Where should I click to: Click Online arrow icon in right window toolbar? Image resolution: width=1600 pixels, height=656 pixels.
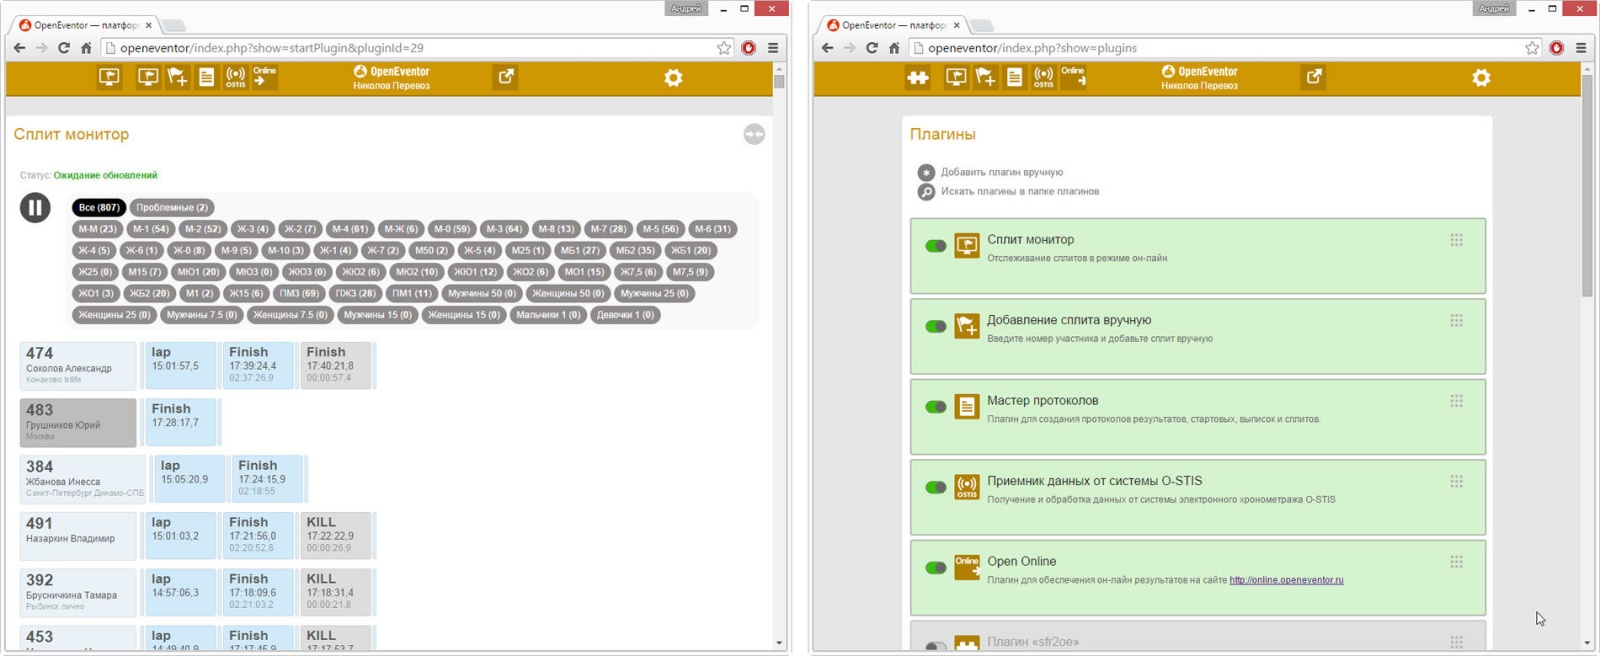[1073, 77]
